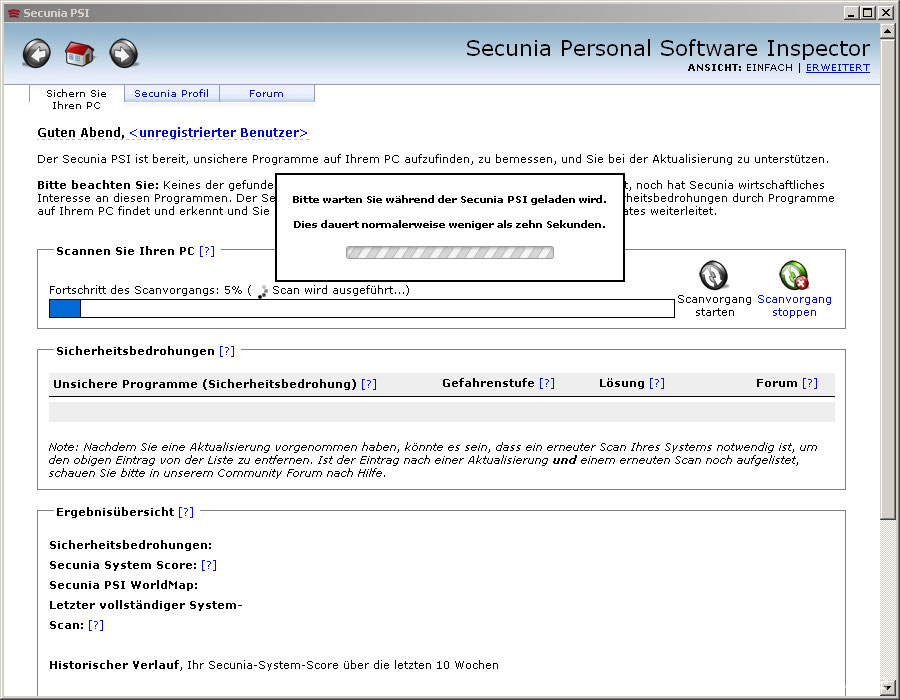900x700 pixels.
Task: Minimize the Secunia PSI window
Action: pyautogui.click(x=851, y=13)
